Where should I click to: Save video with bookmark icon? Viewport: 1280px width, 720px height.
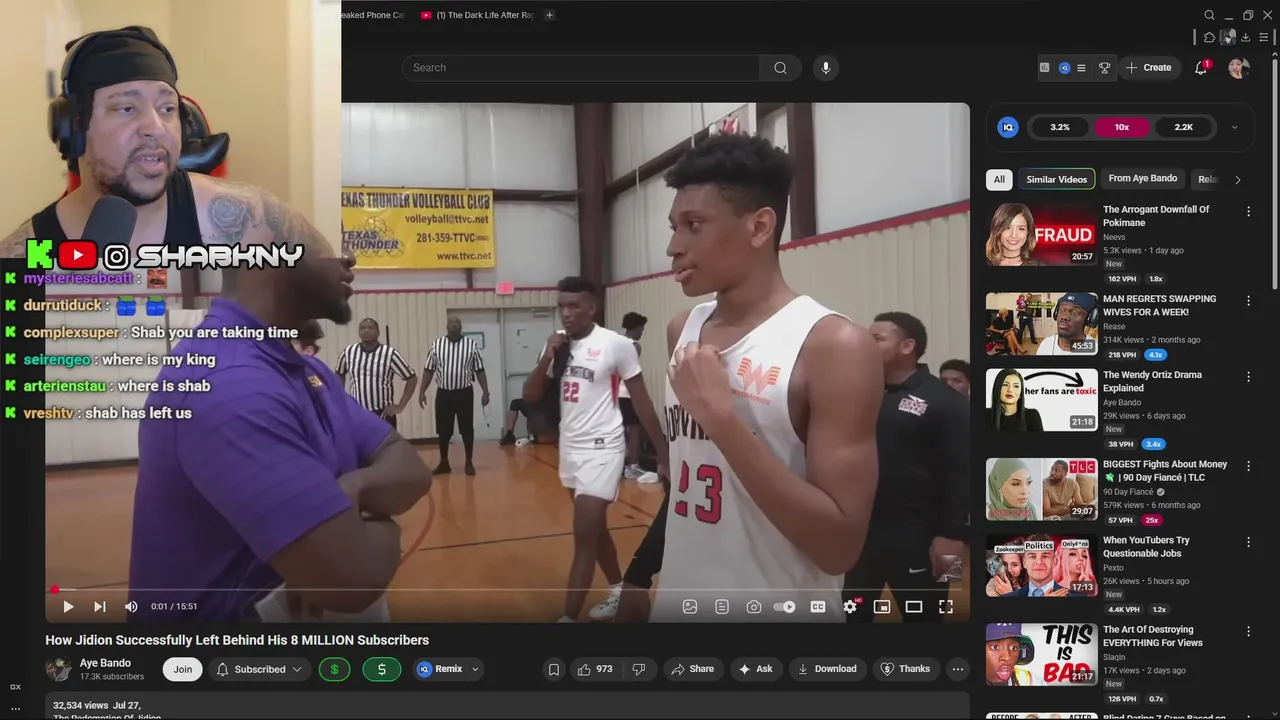coord(553,669)
